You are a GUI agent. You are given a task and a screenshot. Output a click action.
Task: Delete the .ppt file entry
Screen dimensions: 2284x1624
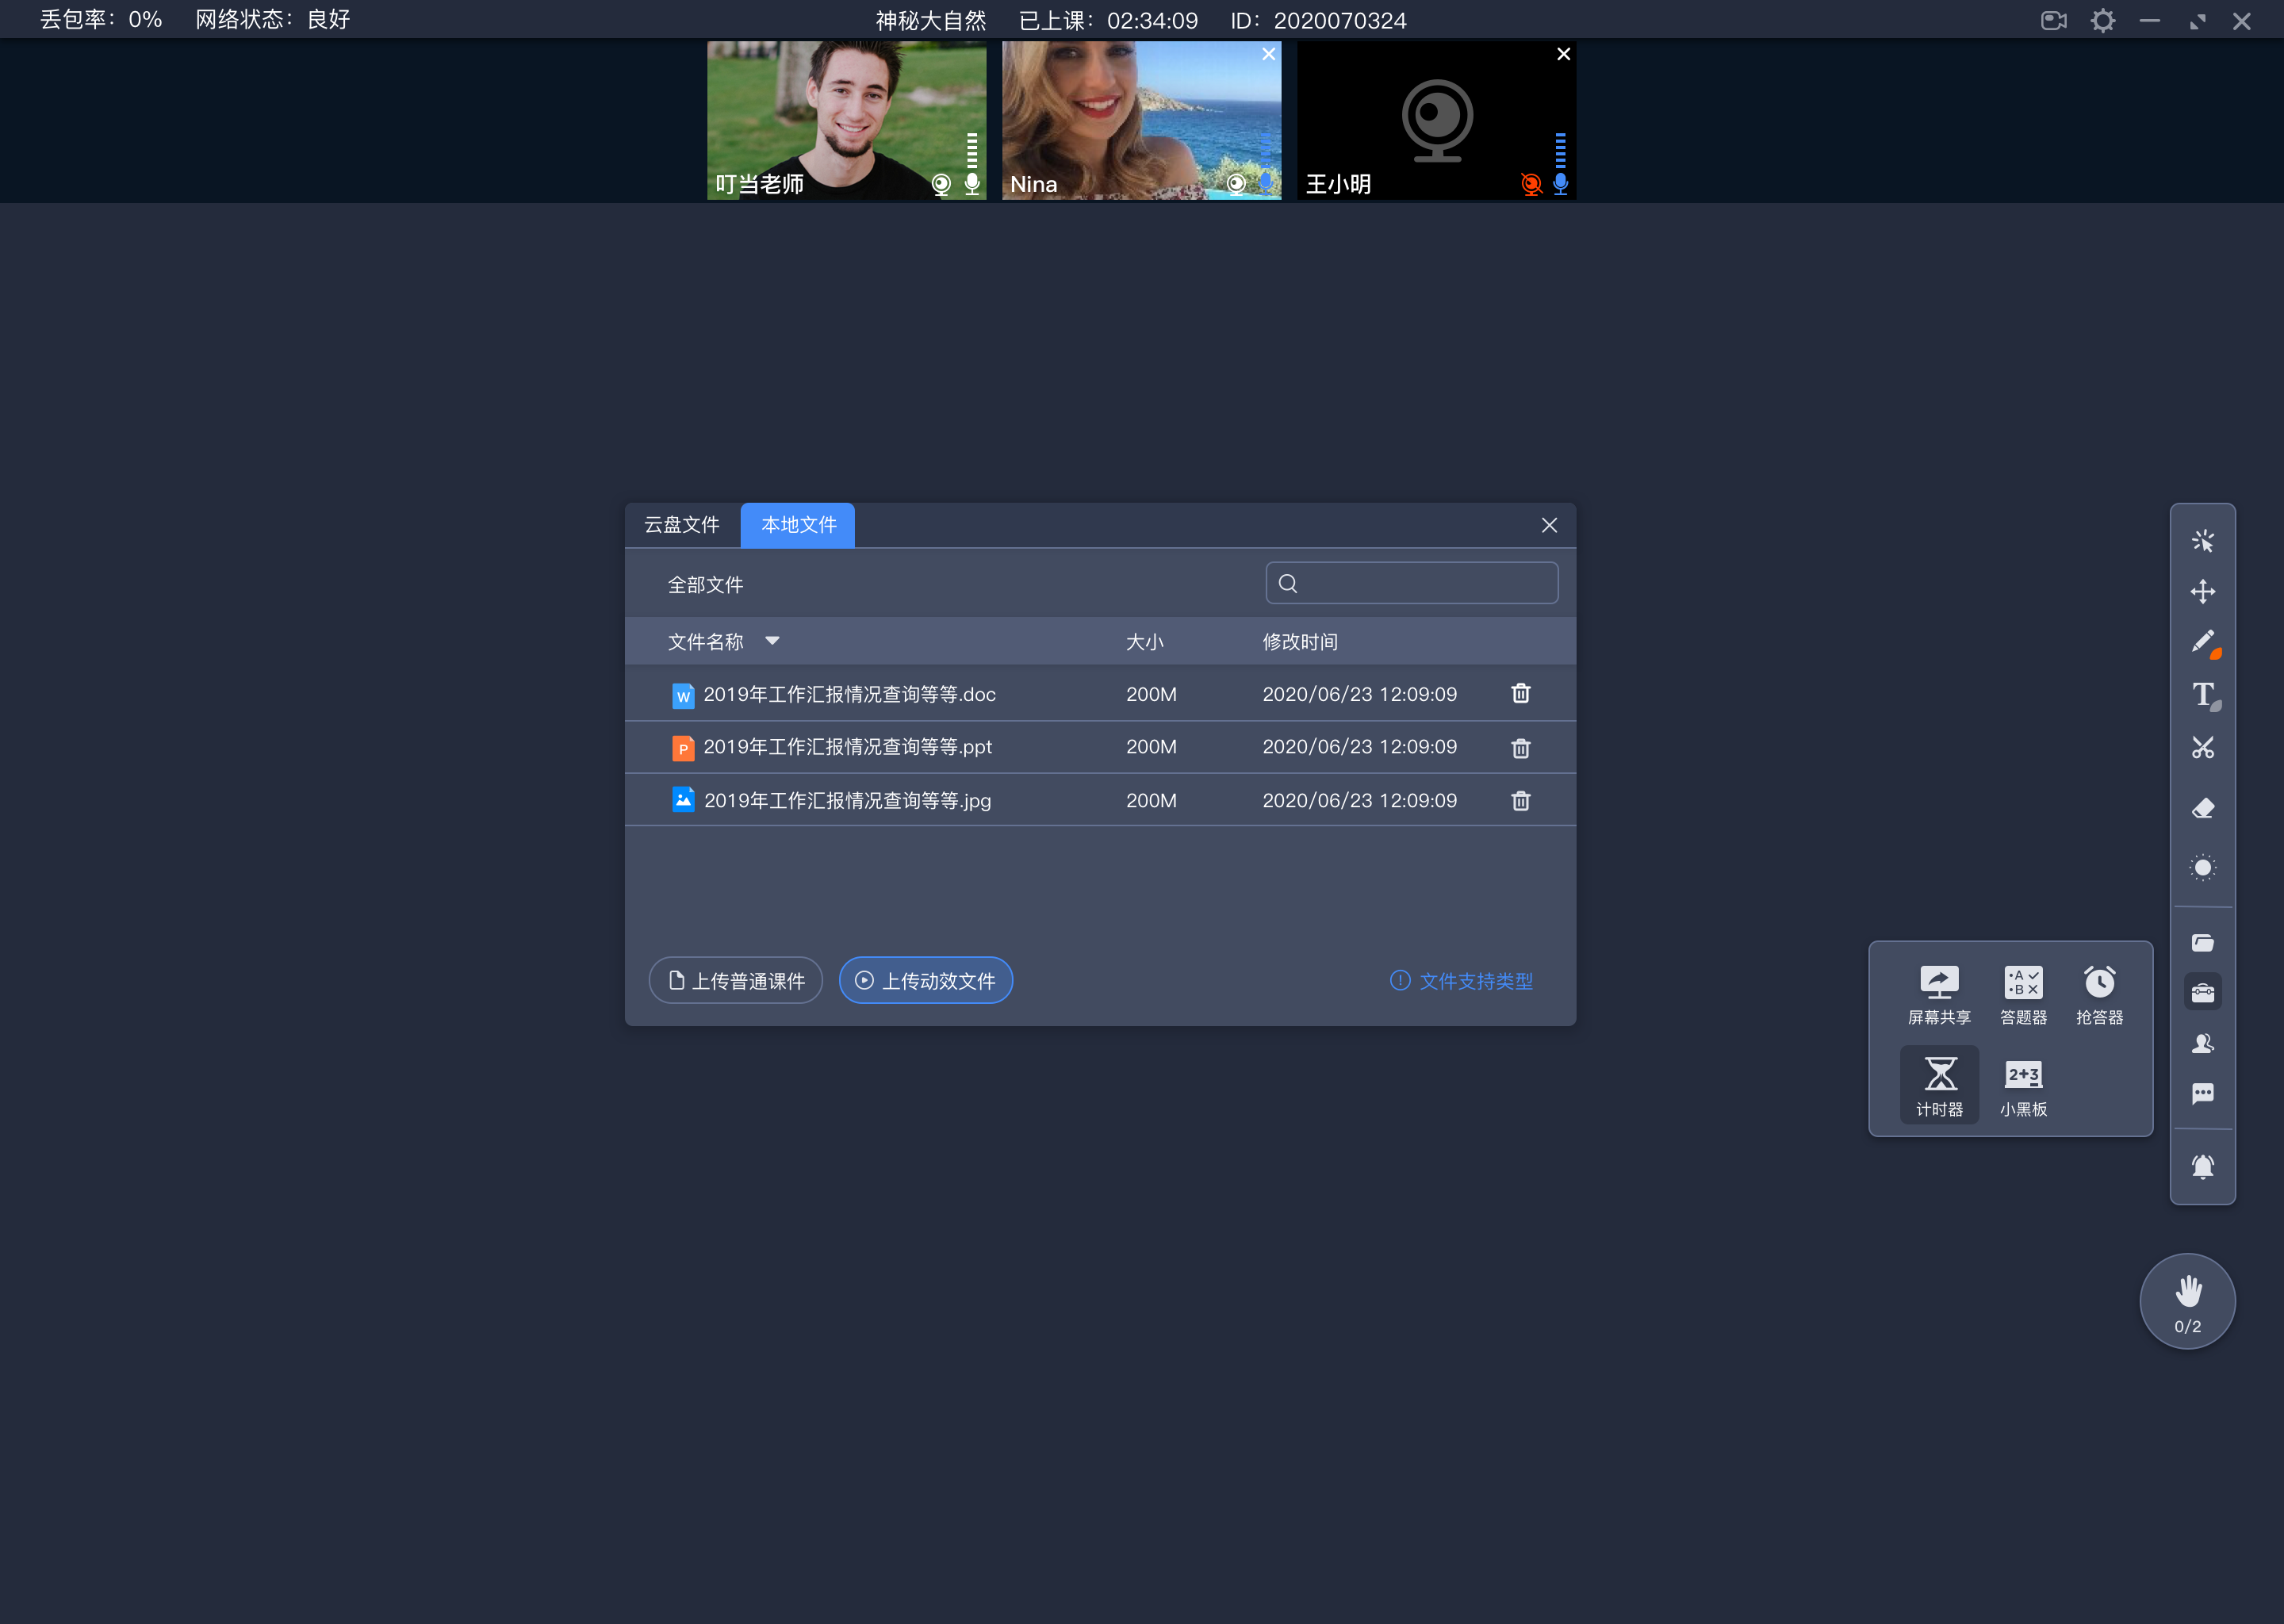1519,745
